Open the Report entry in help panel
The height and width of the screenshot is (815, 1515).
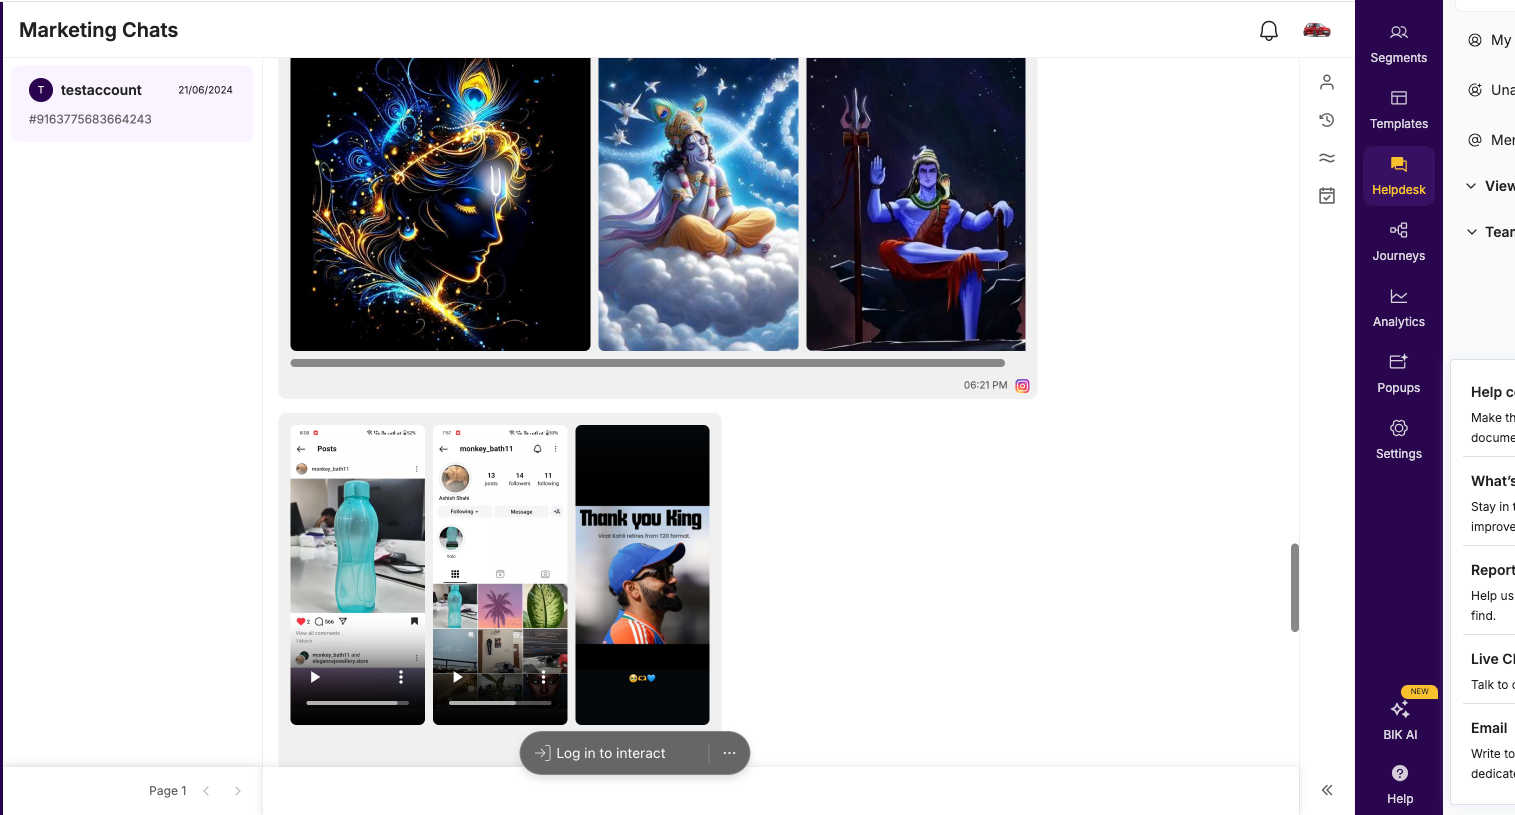point(1490,592)
